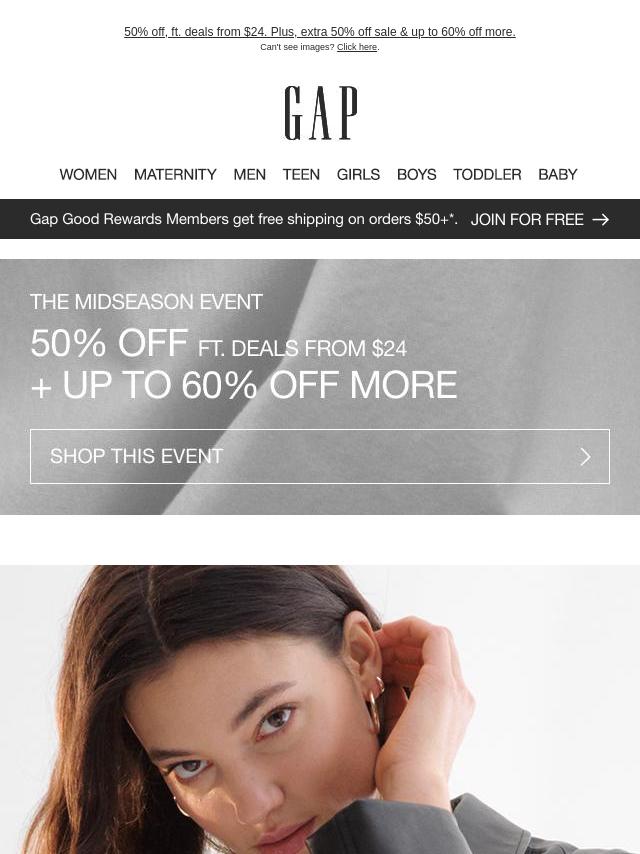Open the 50% off deals preheader link

click(x=320, y=32)
